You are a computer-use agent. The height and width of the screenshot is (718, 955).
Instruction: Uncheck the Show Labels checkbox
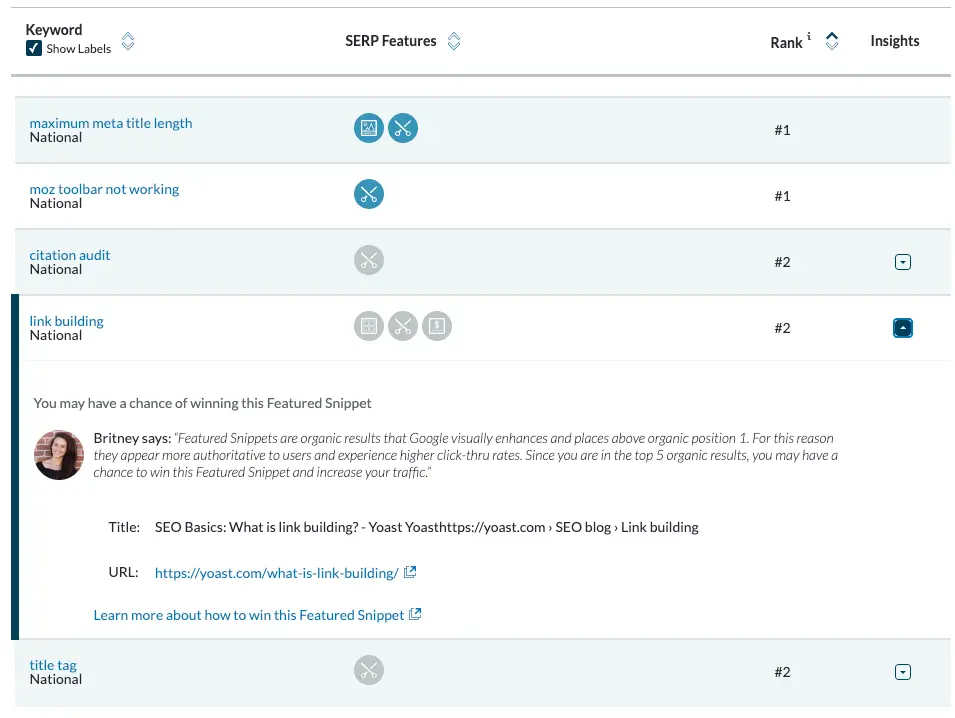click(x=34, y=49)
